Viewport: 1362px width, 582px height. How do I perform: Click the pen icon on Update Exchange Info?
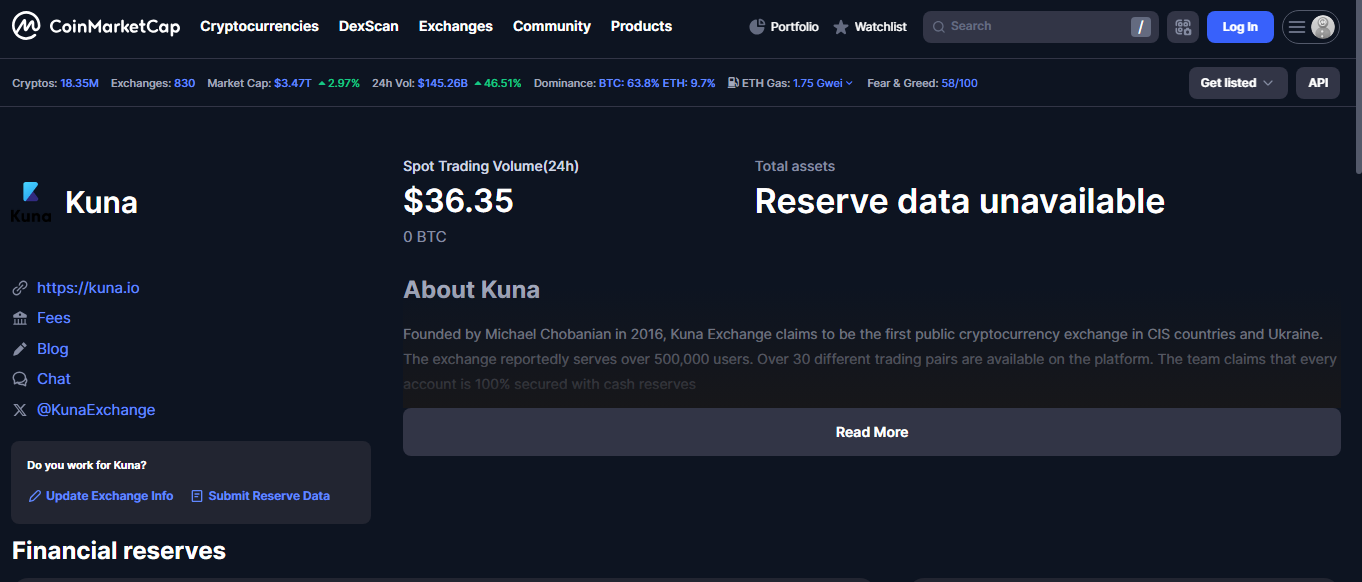pos(35,496)
